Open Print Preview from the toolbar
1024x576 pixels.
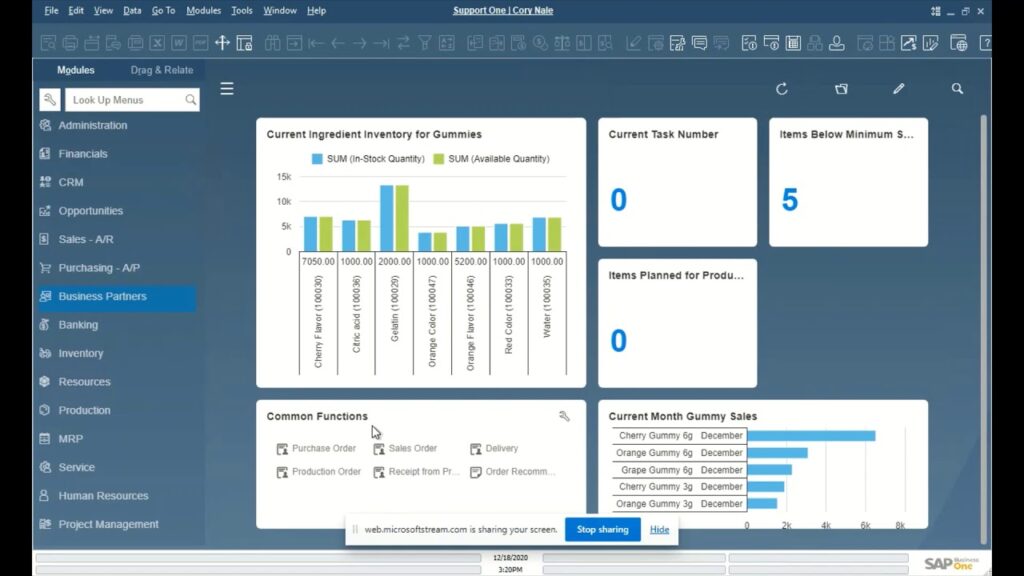click(45, 43)
